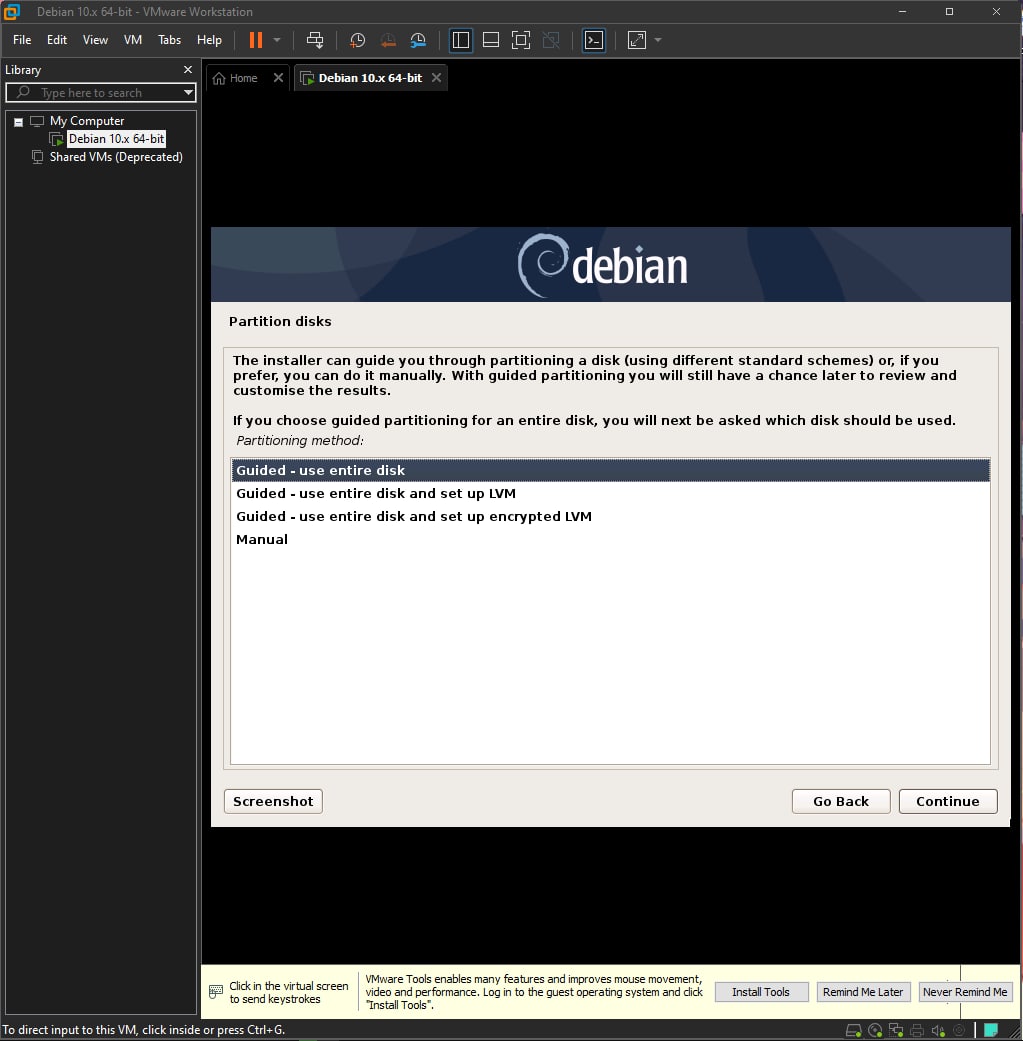This screenshot has width=1023, height=1041.
Task: Open the stretch options dropdown arrow
Action: [658, 40]
